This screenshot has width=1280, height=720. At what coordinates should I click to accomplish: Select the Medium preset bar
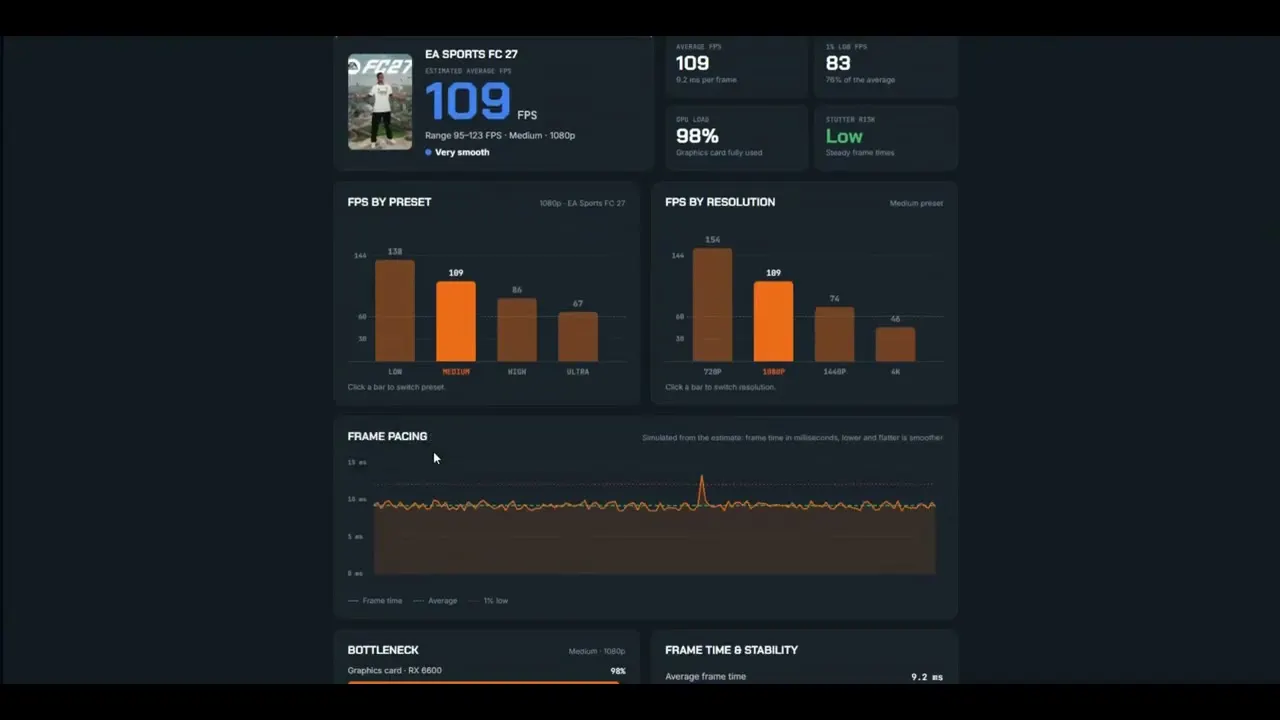pyautogui.click(x=456, y=321)
